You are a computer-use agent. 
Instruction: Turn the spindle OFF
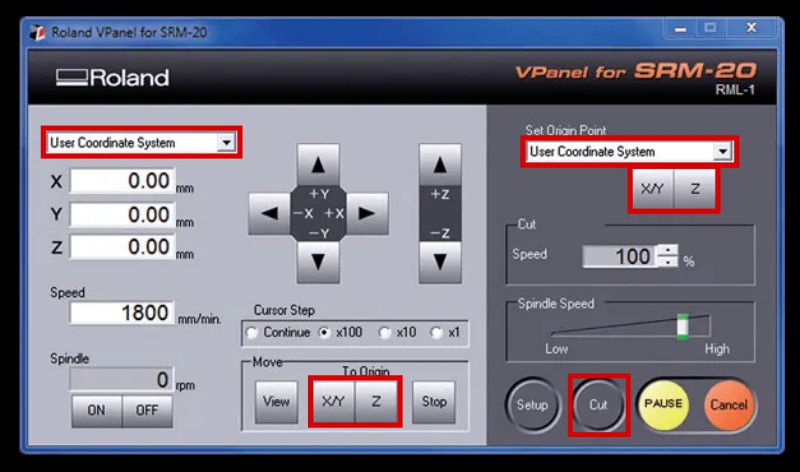(147, 410)
